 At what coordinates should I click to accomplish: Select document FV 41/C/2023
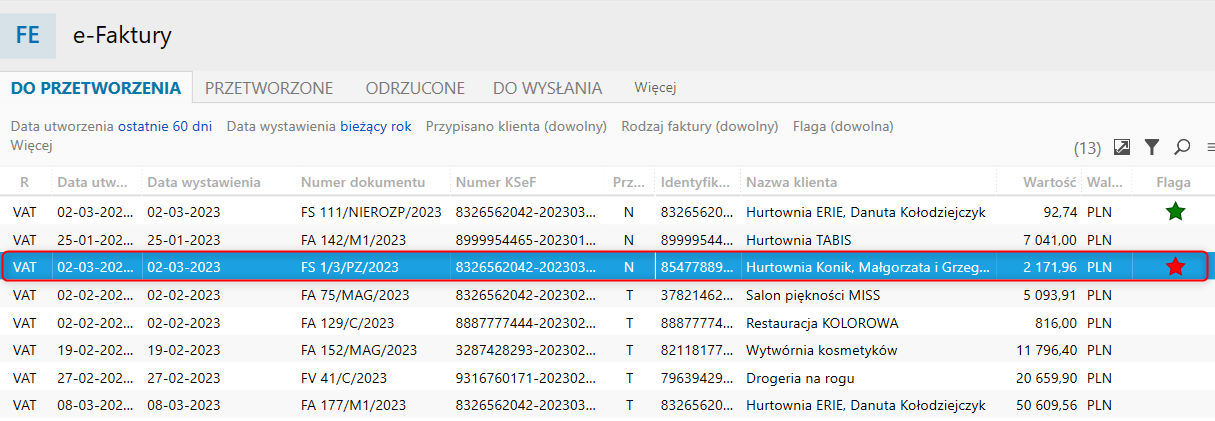tap(343, 378)
